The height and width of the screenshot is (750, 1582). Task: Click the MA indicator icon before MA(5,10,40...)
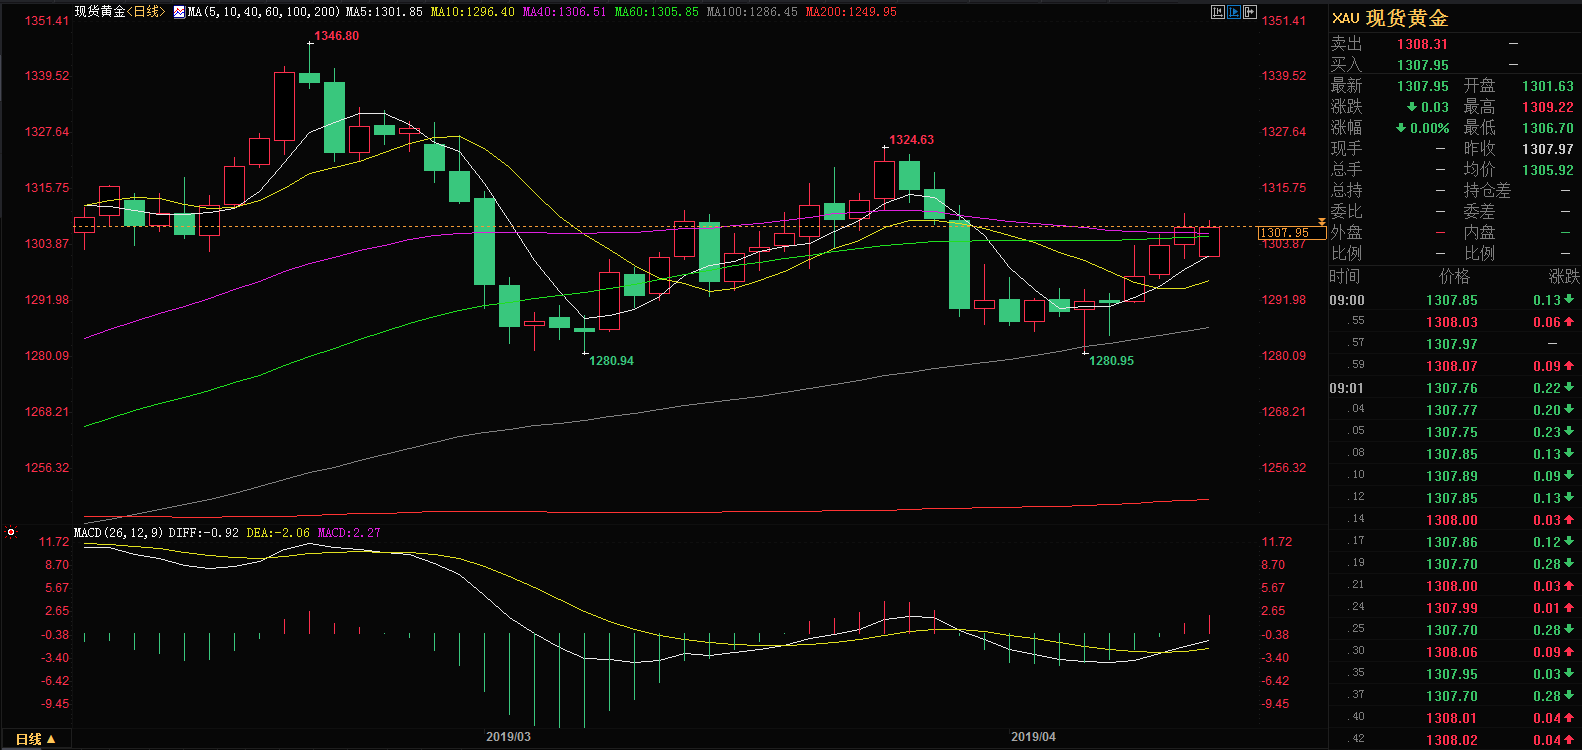[x=179, y=12]
